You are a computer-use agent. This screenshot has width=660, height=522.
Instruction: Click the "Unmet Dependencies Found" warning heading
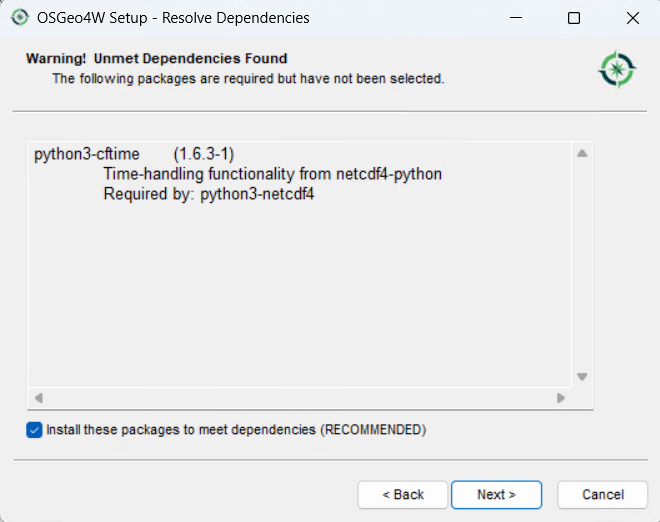(156, 59)
